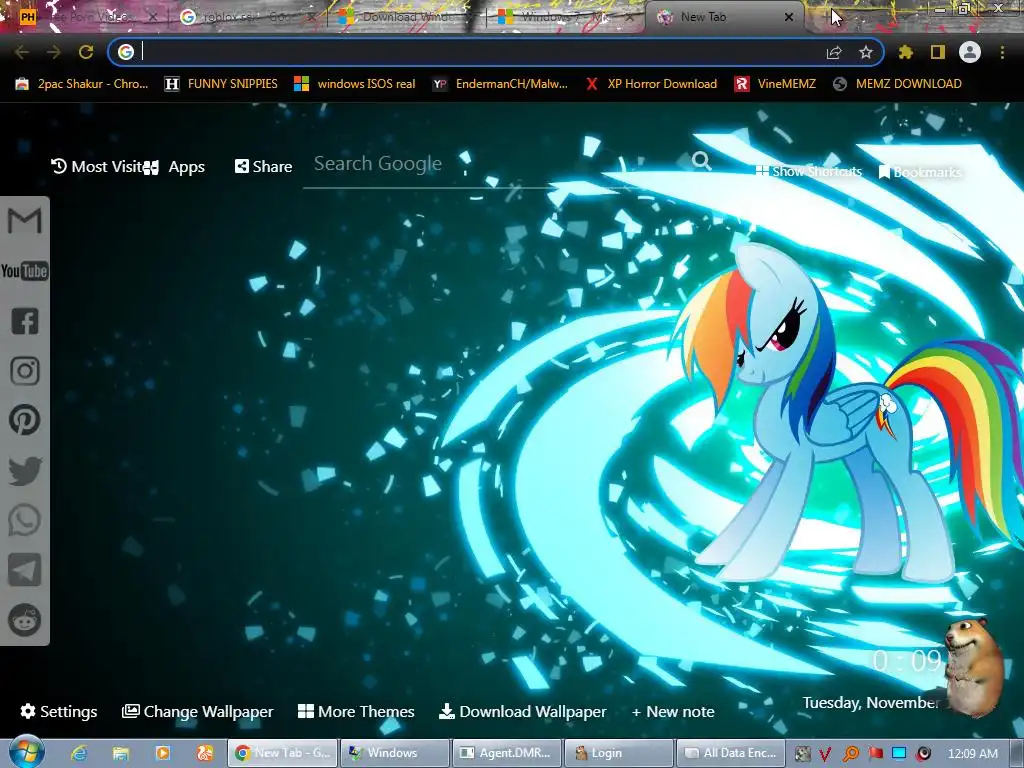Open the 2pac Shakur bookmark
Image resolution: width=1024 pixels, height=768 pixels.
click(x=82, y=84)
